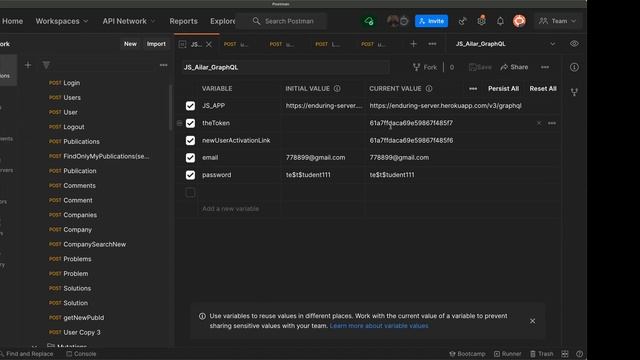Image resolution: width=640 pixels, height=360 pixels.
Task: Expand the Workspaces dropdown
Action: coord(62,21)
